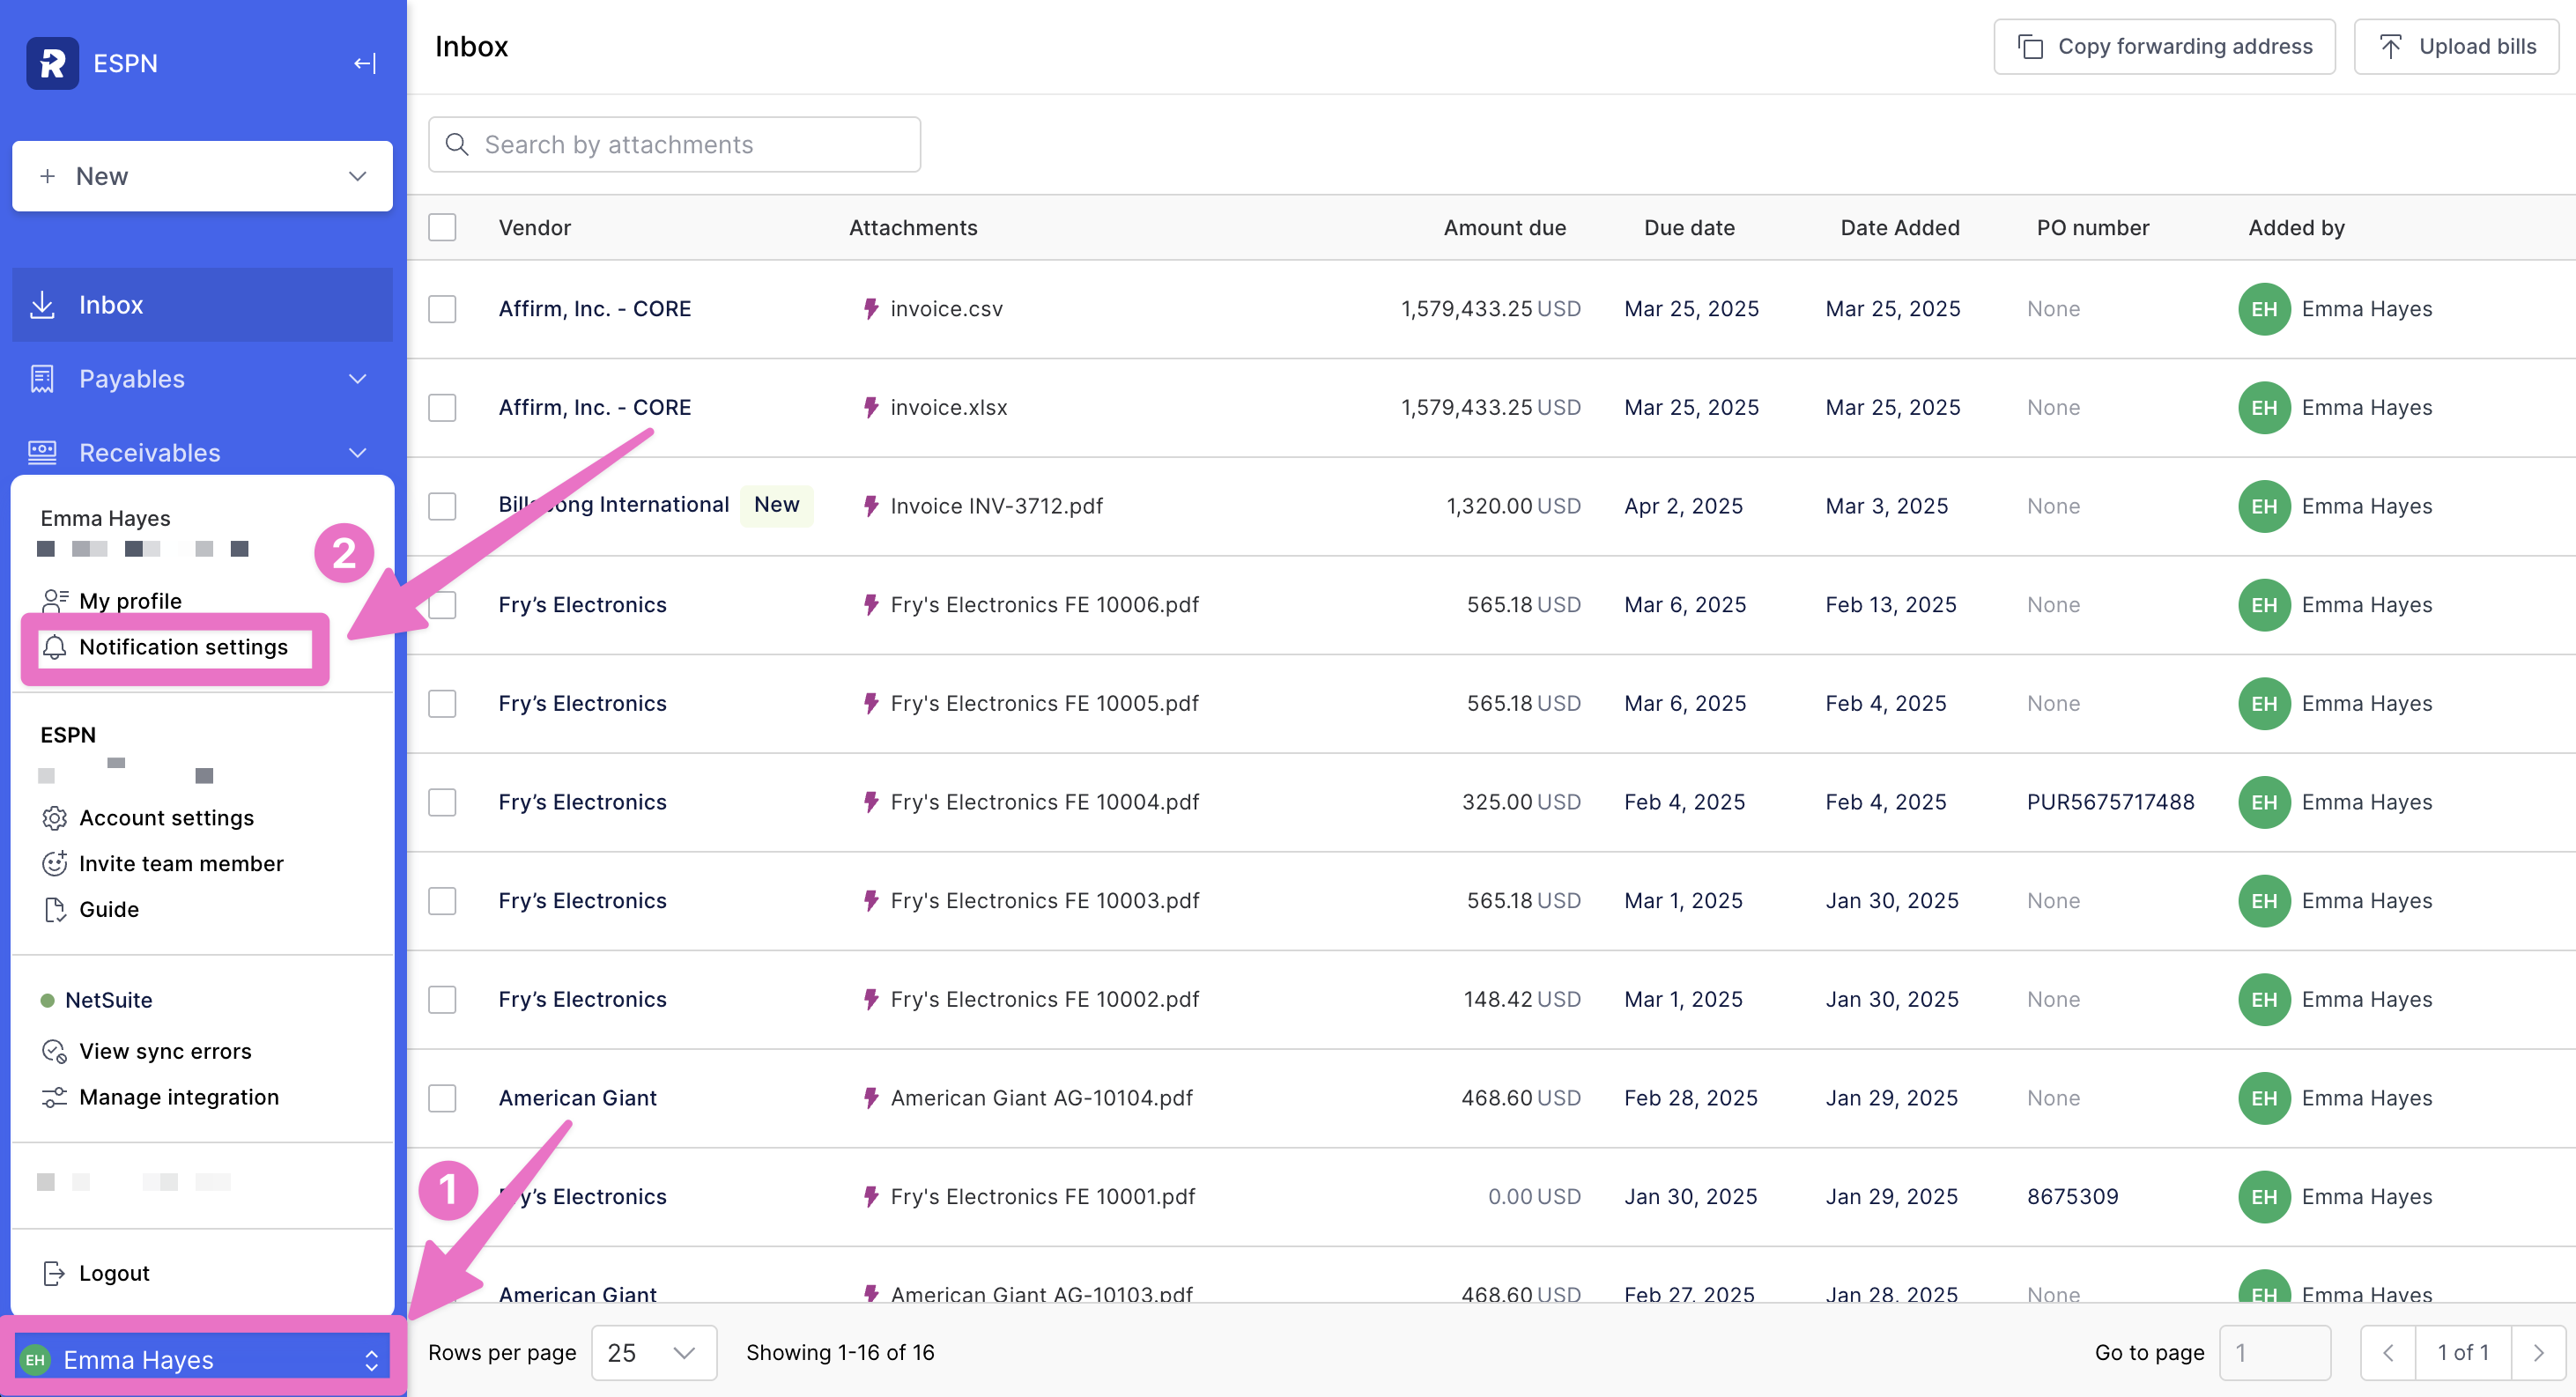Expand the Receivables section chevron
2576x1397 pixels.
pyautogui.click(x=357, y=453)
